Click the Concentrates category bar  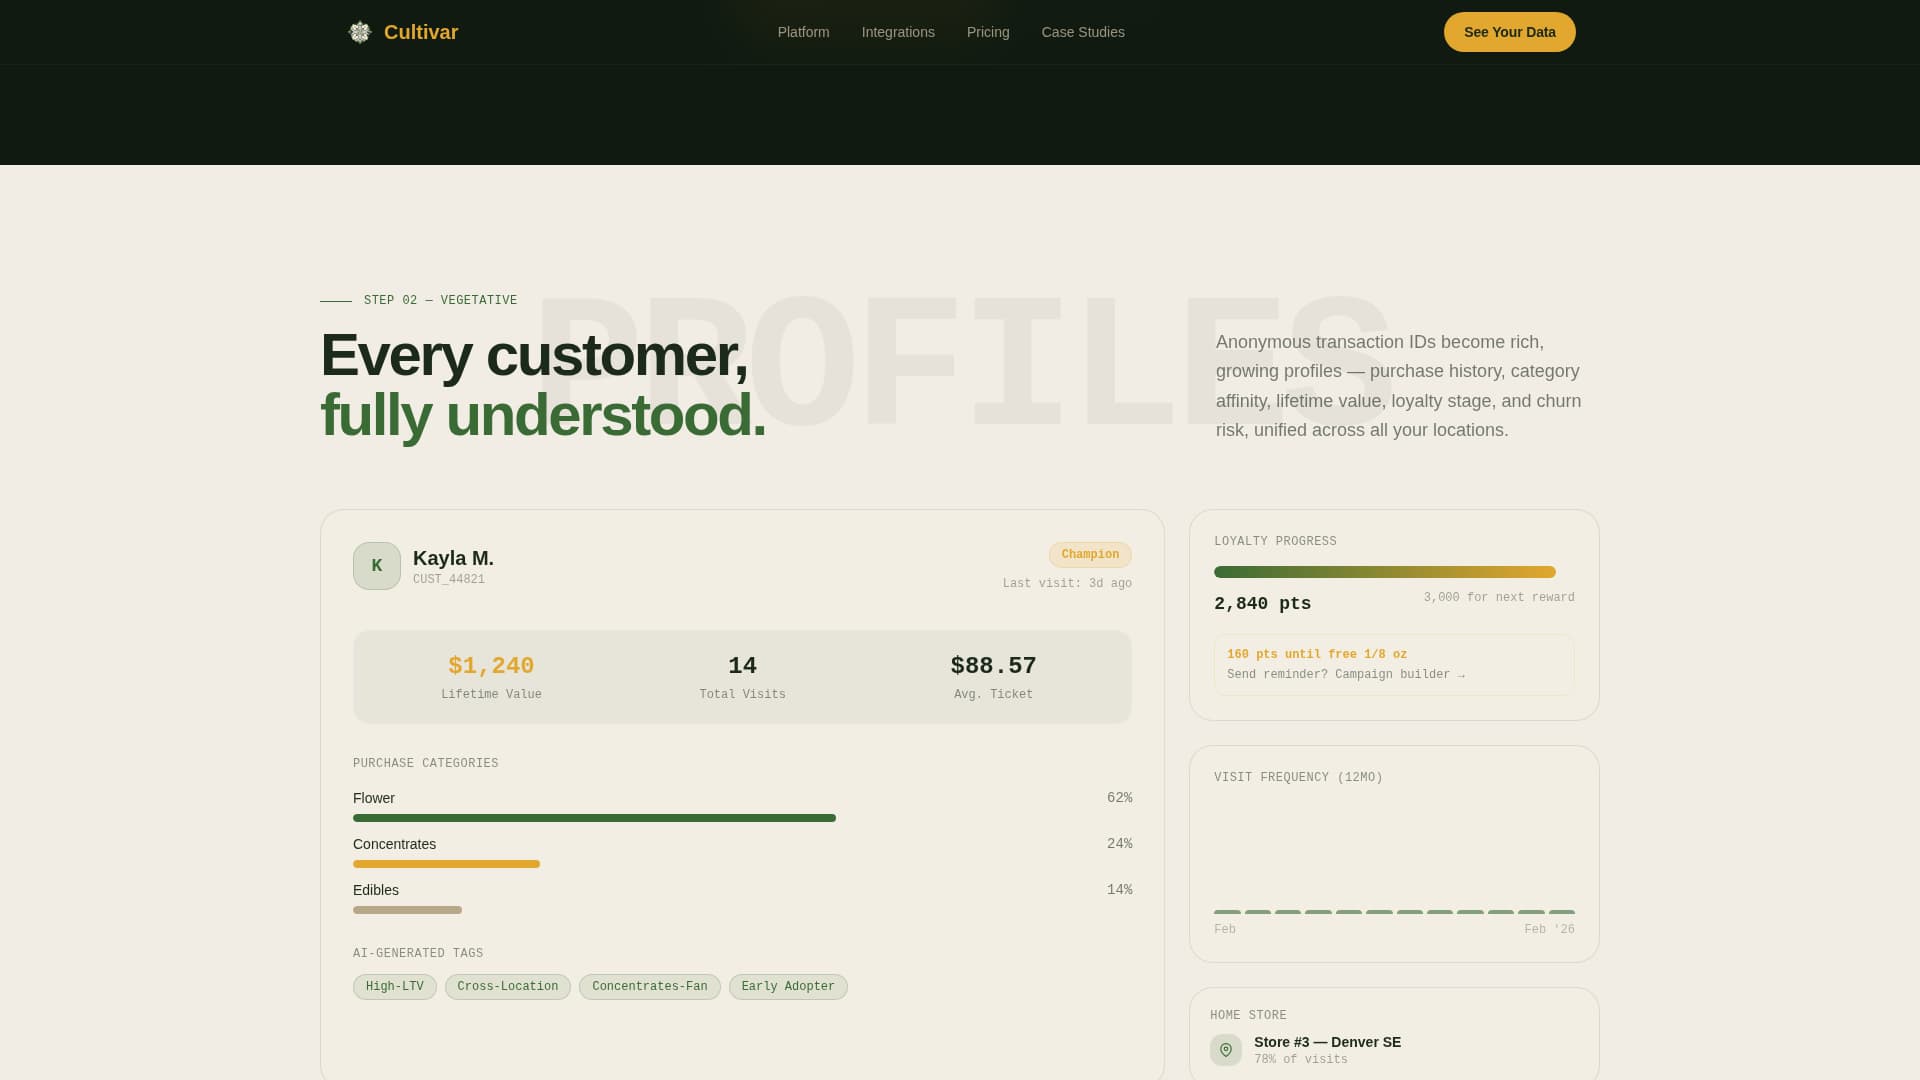[x=446, y=864]
